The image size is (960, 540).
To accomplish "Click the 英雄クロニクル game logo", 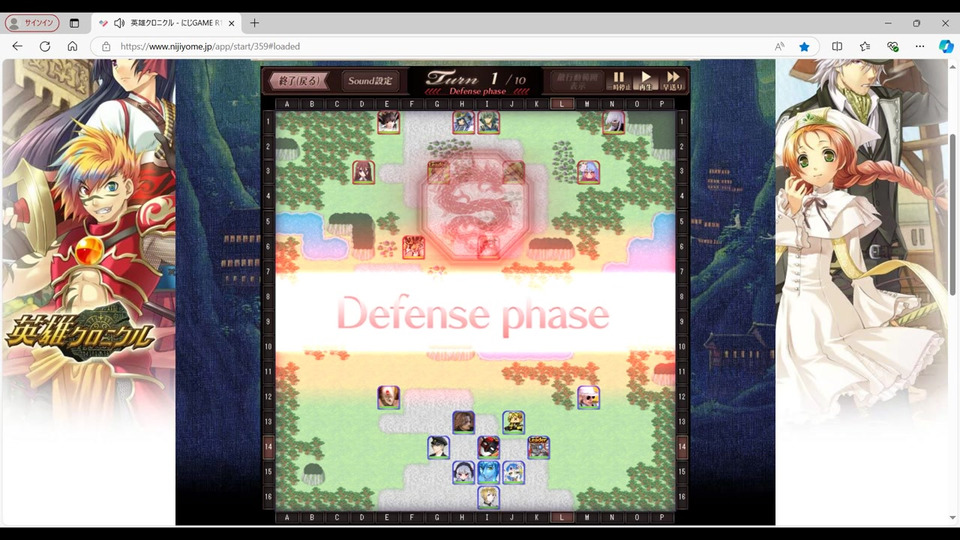I will click(x=81, y=332).
